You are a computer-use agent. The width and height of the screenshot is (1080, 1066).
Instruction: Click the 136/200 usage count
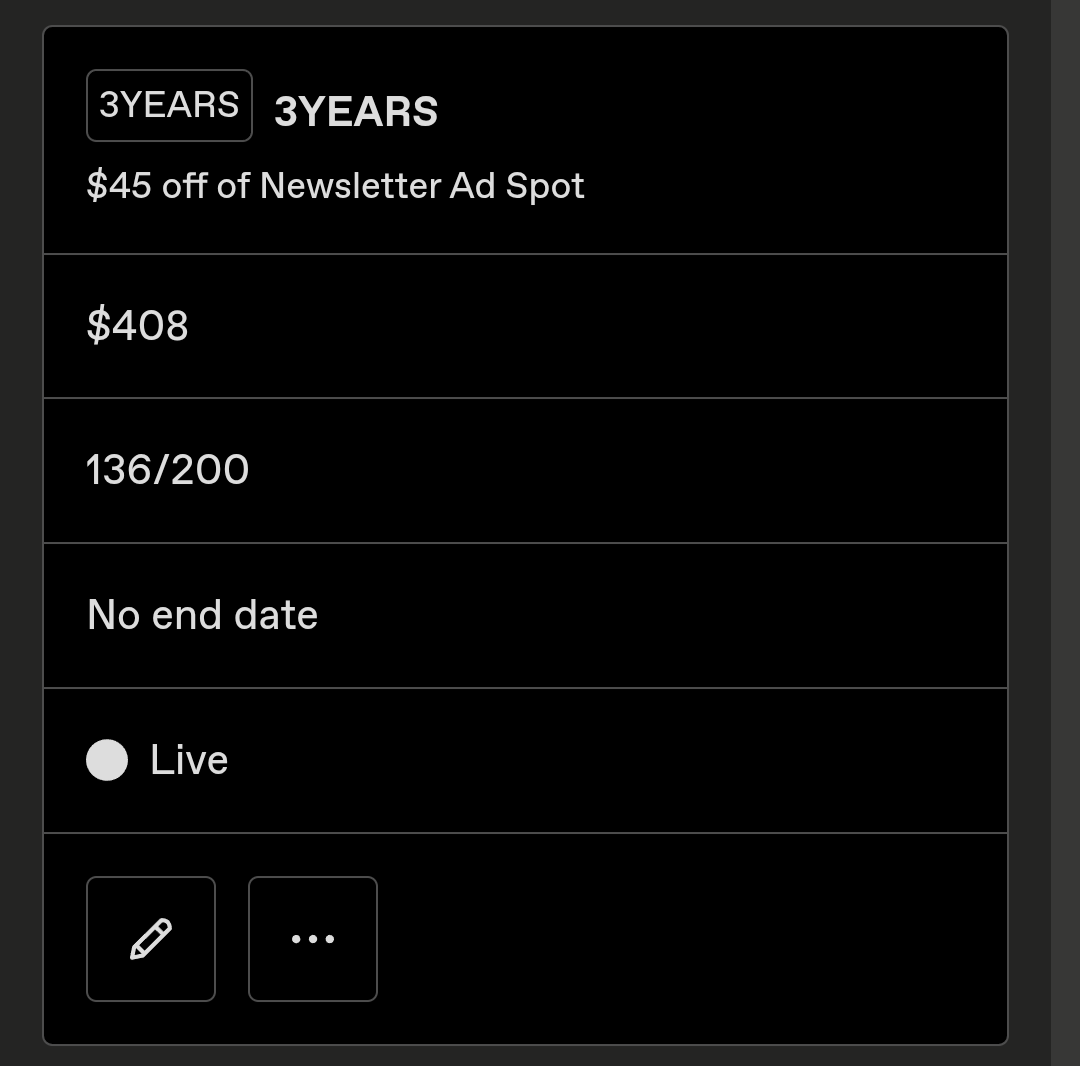click(168, 470)
